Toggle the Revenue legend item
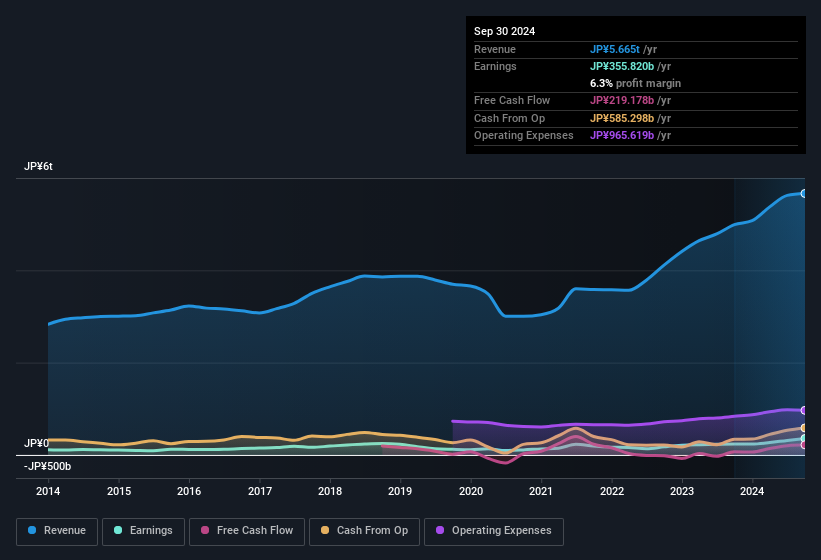The height and width of the screenshot is (560, 821). coord(57,530)
